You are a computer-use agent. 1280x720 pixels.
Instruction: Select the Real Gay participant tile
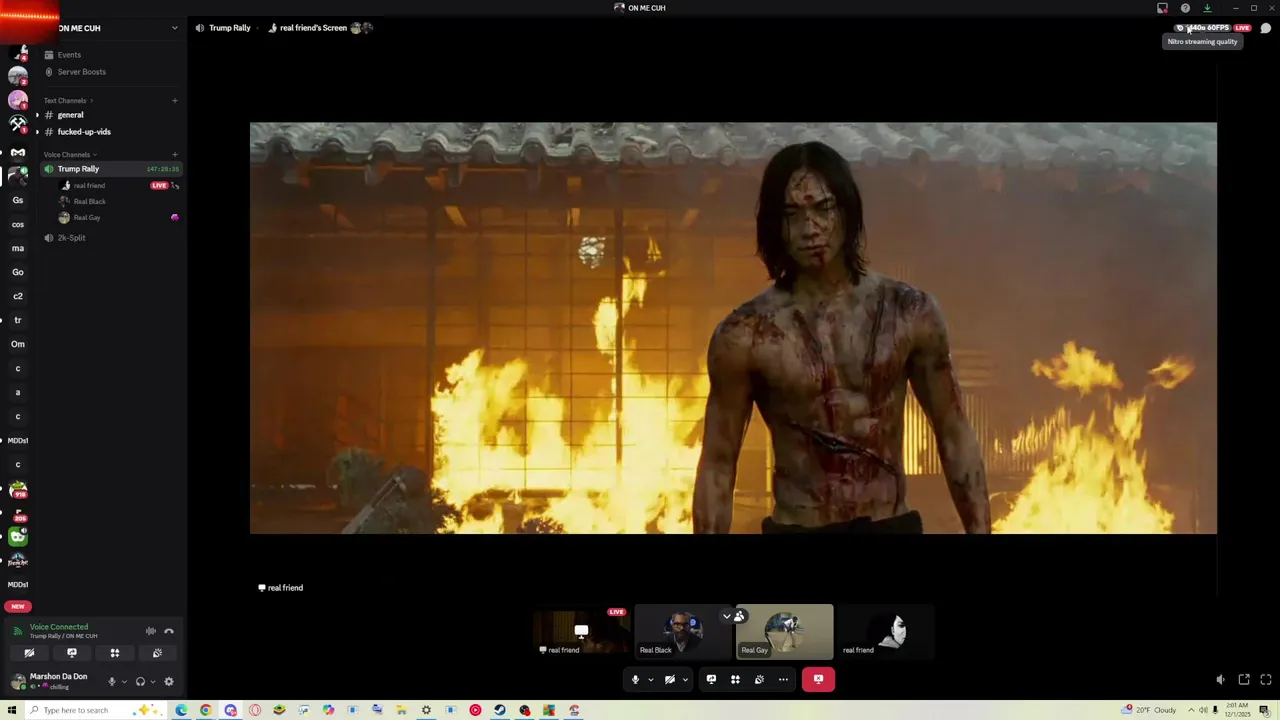(x=784, y=631)
